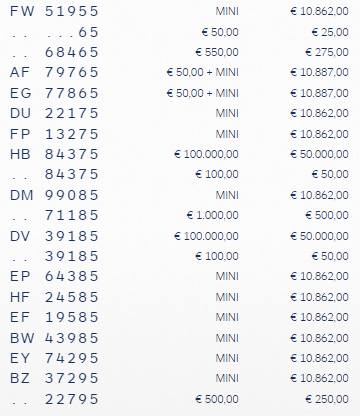This screenshot has height=416, width=360.
Task: Click the € 500,00 prize for 22795
Action: pyautogui.click(x=217, y=399)
